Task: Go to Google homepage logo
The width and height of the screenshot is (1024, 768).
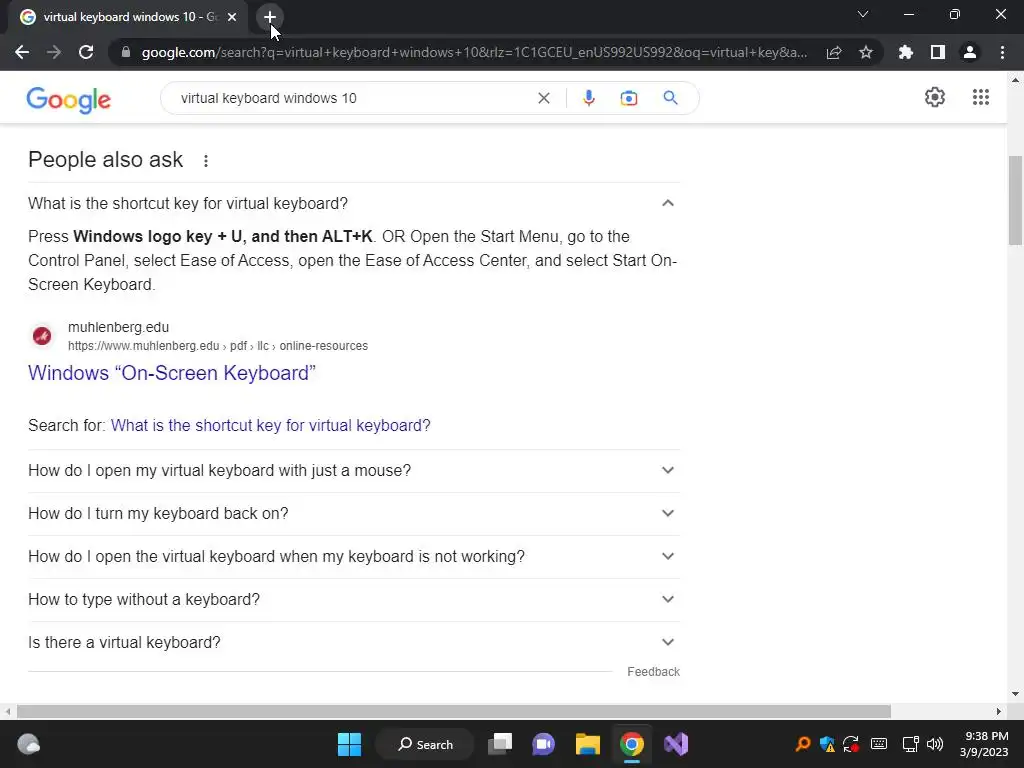Action: pyautogui.click(x=69, y=99)
